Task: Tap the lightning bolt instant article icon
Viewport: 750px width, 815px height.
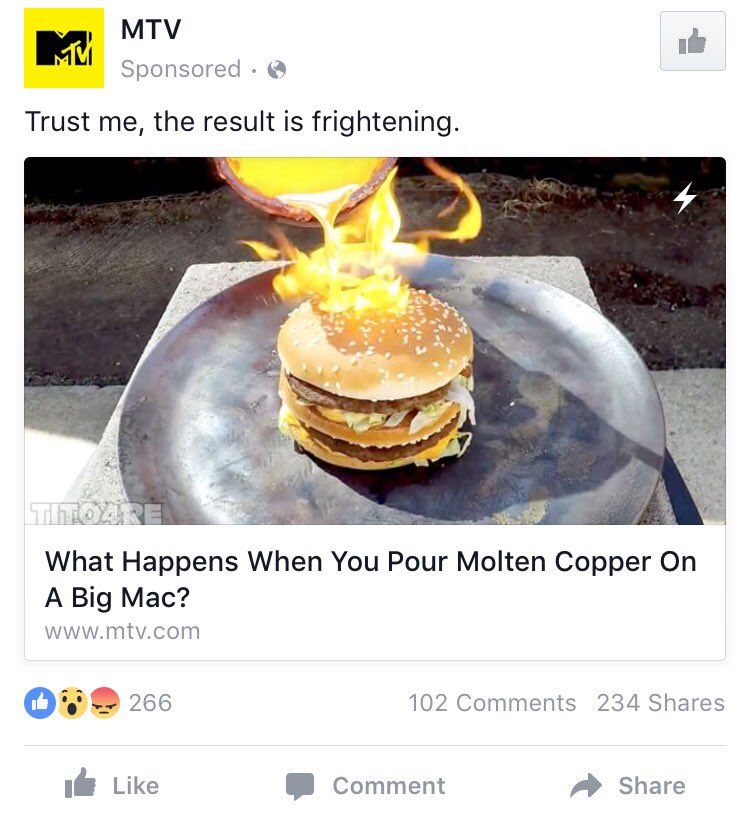Action: tap(685, 198)
